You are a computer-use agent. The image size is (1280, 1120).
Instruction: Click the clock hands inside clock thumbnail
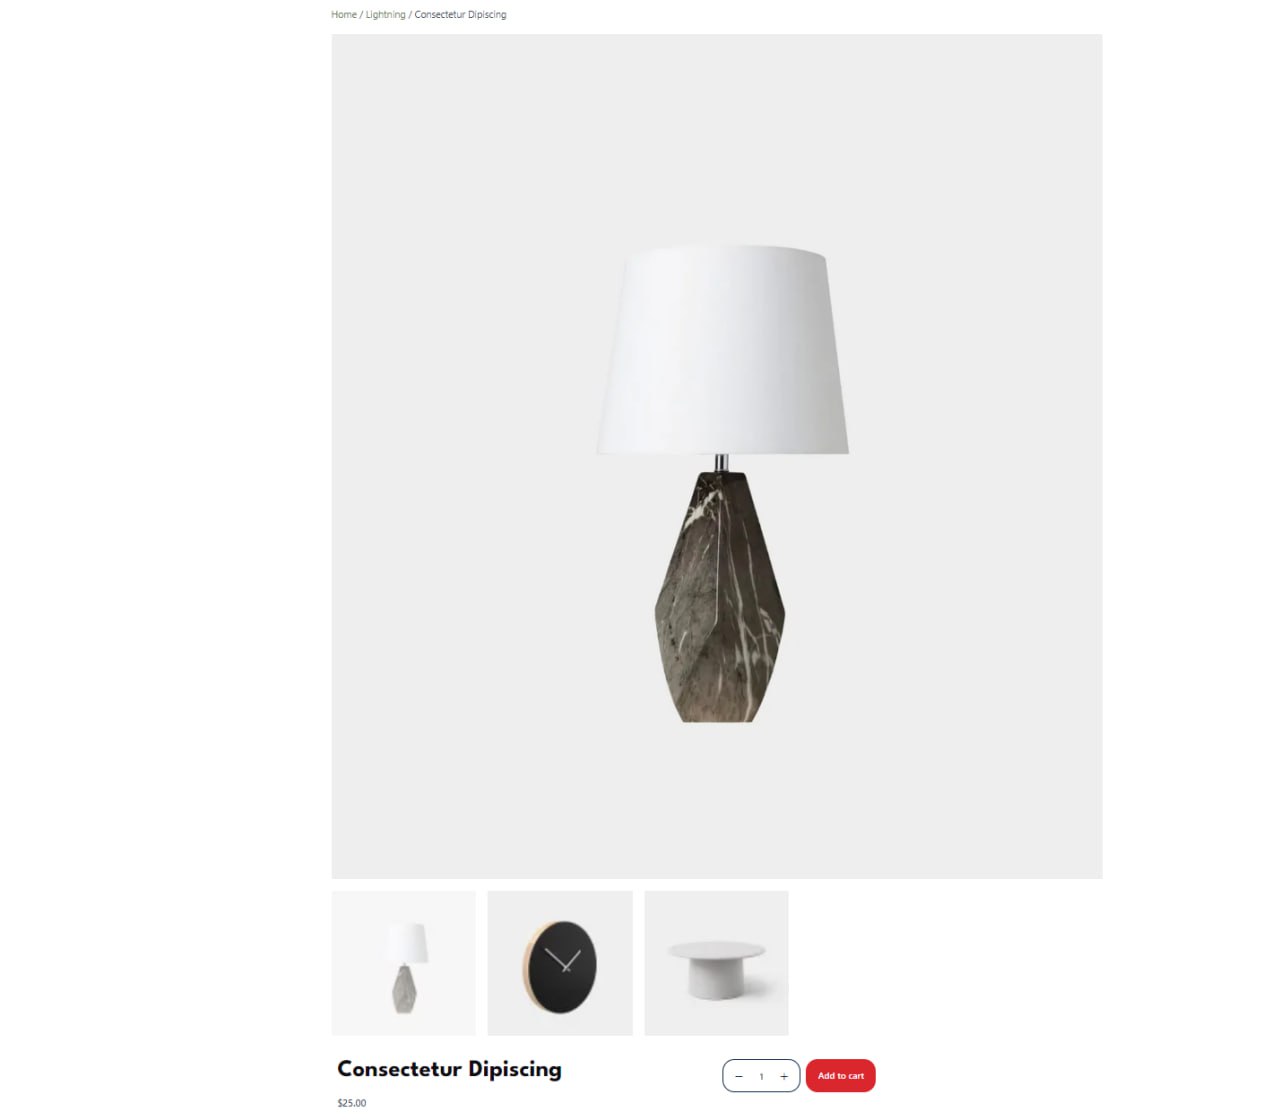[564, 961]
